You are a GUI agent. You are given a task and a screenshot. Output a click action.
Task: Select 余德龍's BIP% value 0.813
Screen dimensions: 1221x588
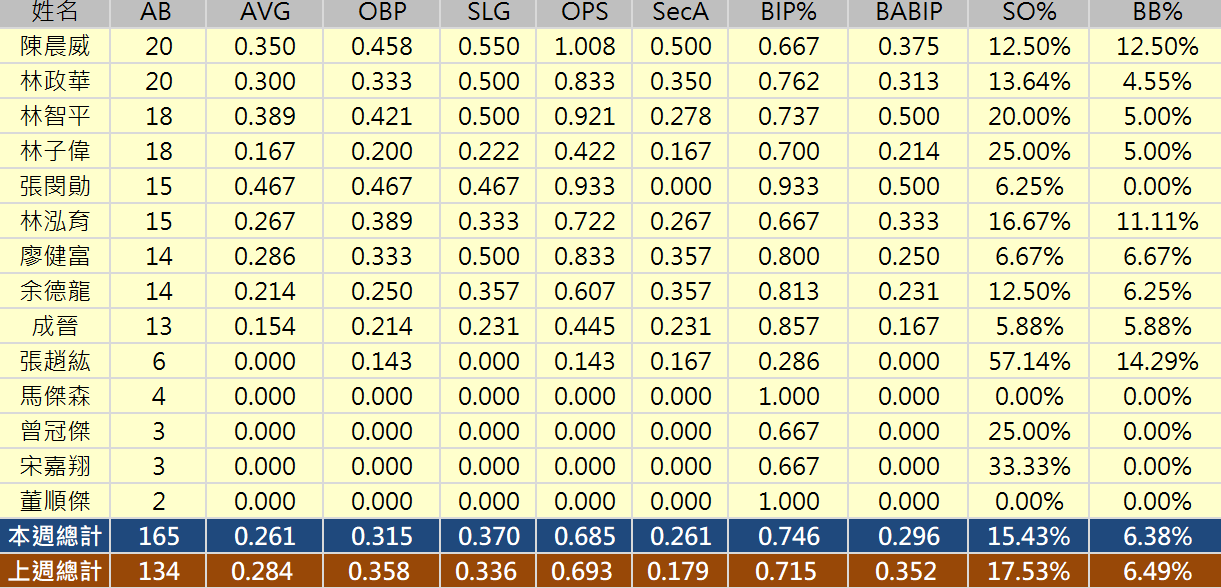[x=788, y=292]
